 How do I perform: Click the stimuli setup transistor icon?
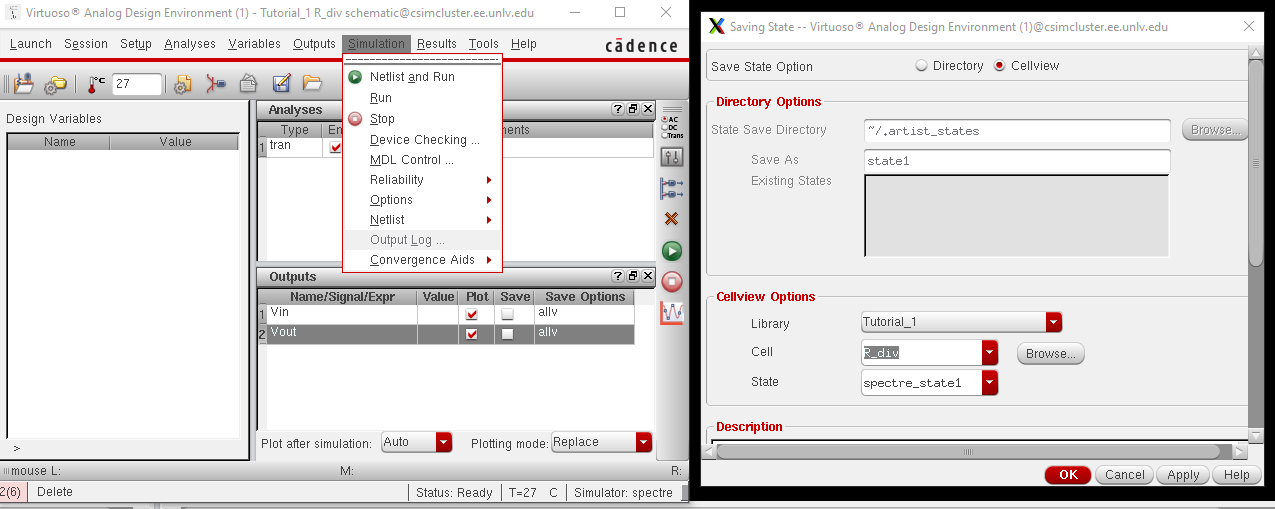pyautogui.click(x=215, y=84)
